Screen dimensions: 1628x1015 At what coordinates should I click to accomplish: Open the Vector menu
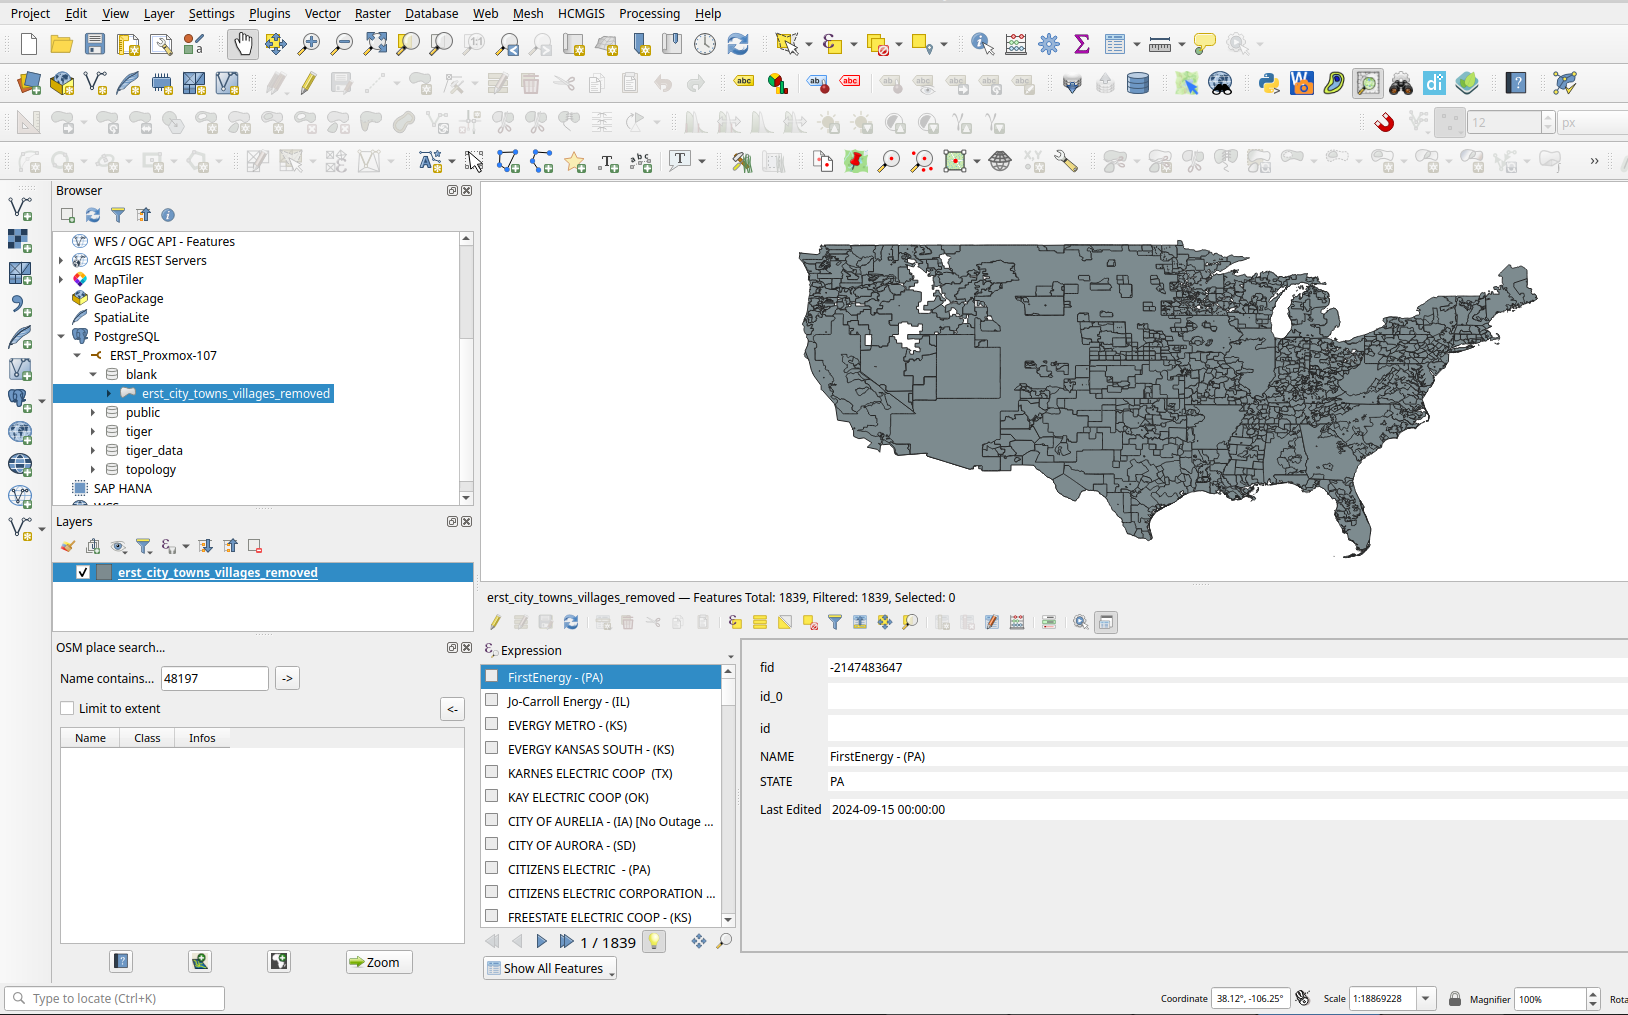[322, 13]
